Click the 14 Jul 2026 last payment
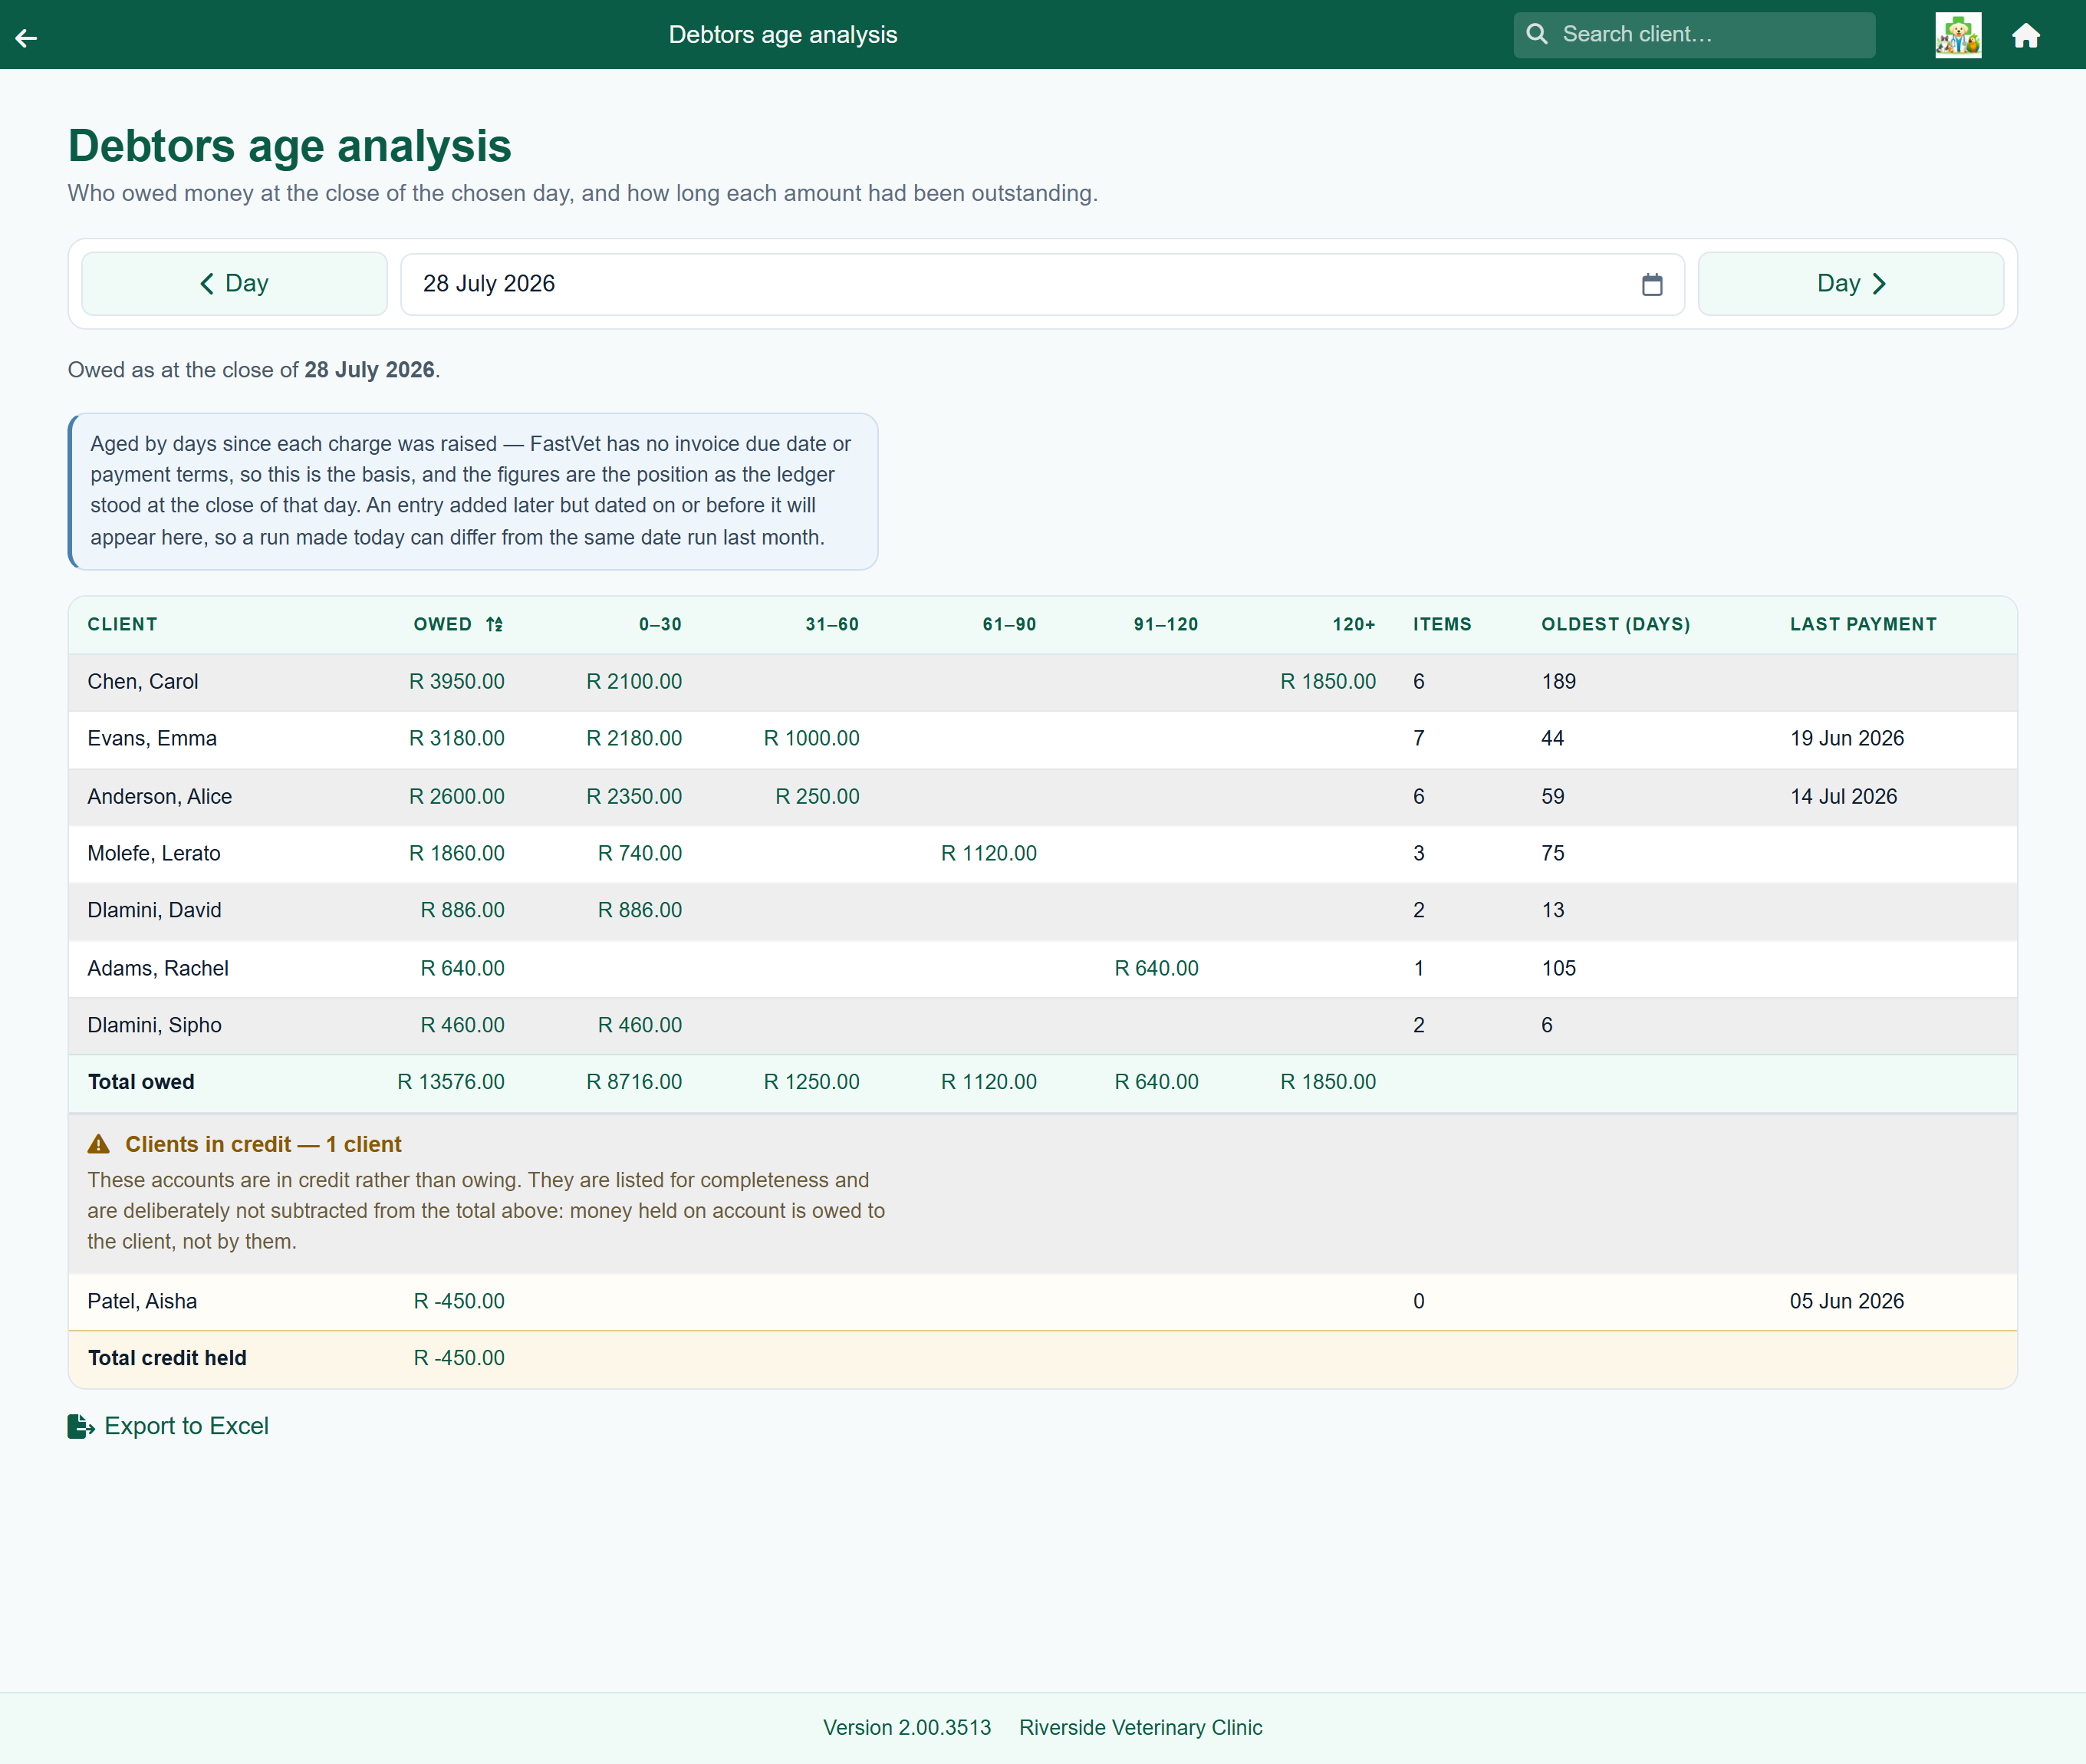 pyautogui.click(x=1843, y=796)
